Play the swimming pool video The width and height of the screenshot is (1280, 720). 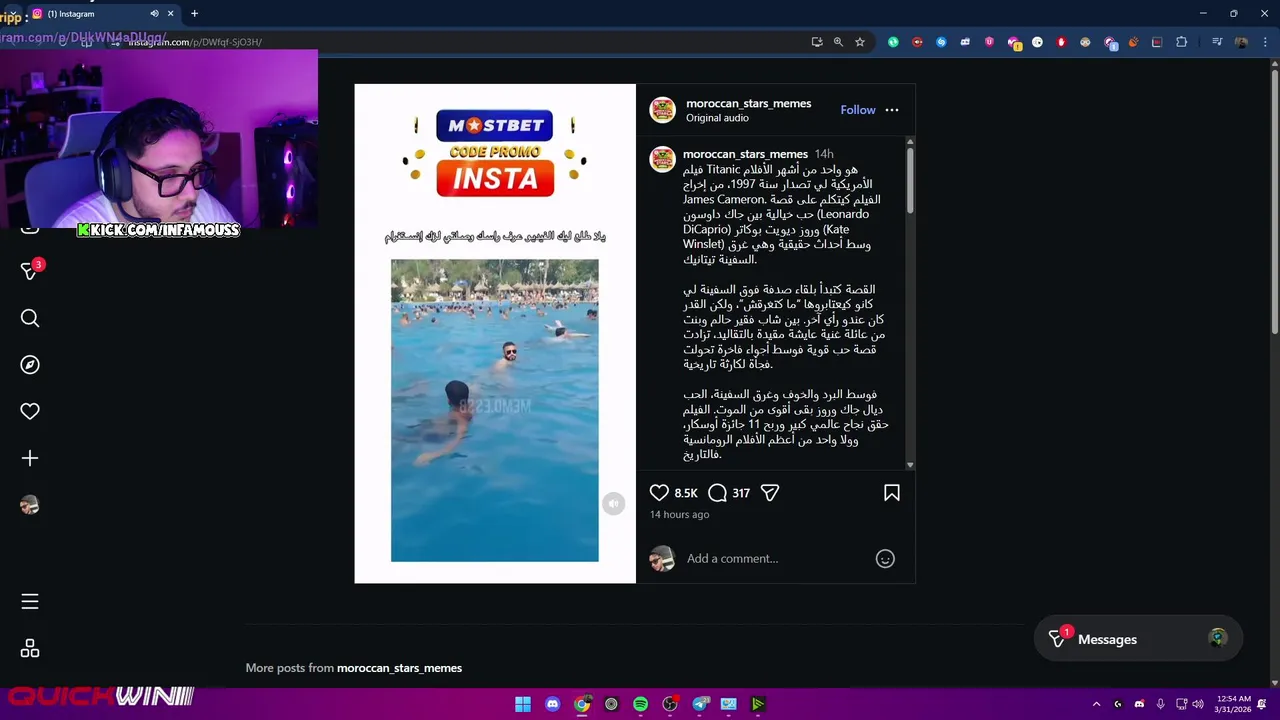495,410
